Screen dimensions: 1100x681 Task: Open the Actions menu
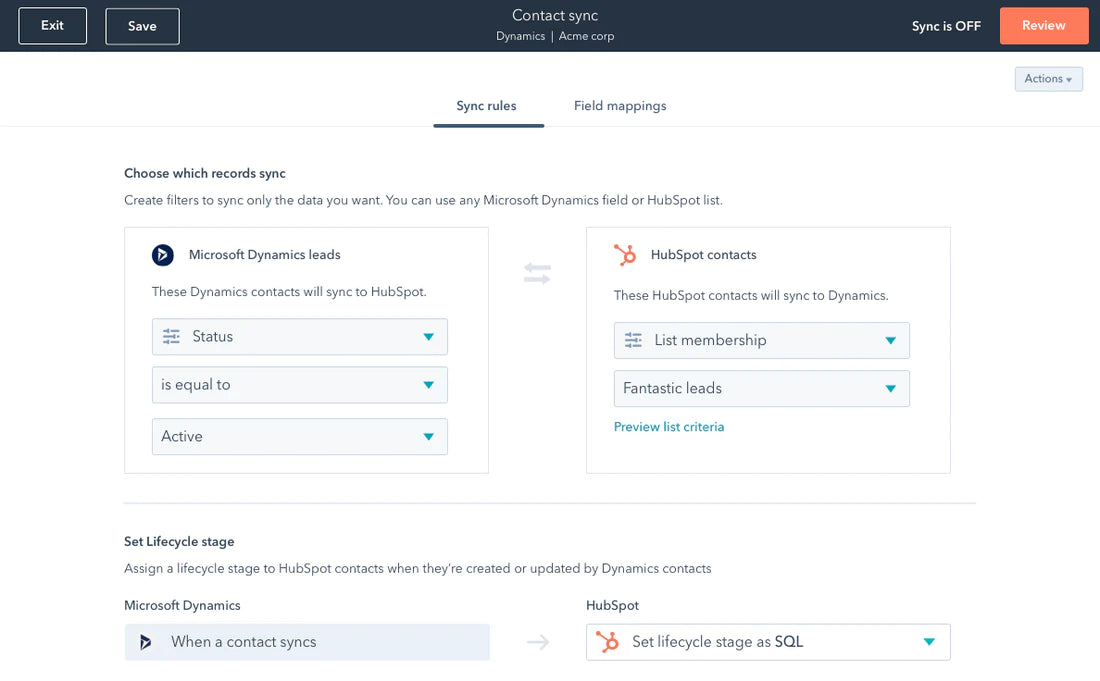(x=1048, y=79)
